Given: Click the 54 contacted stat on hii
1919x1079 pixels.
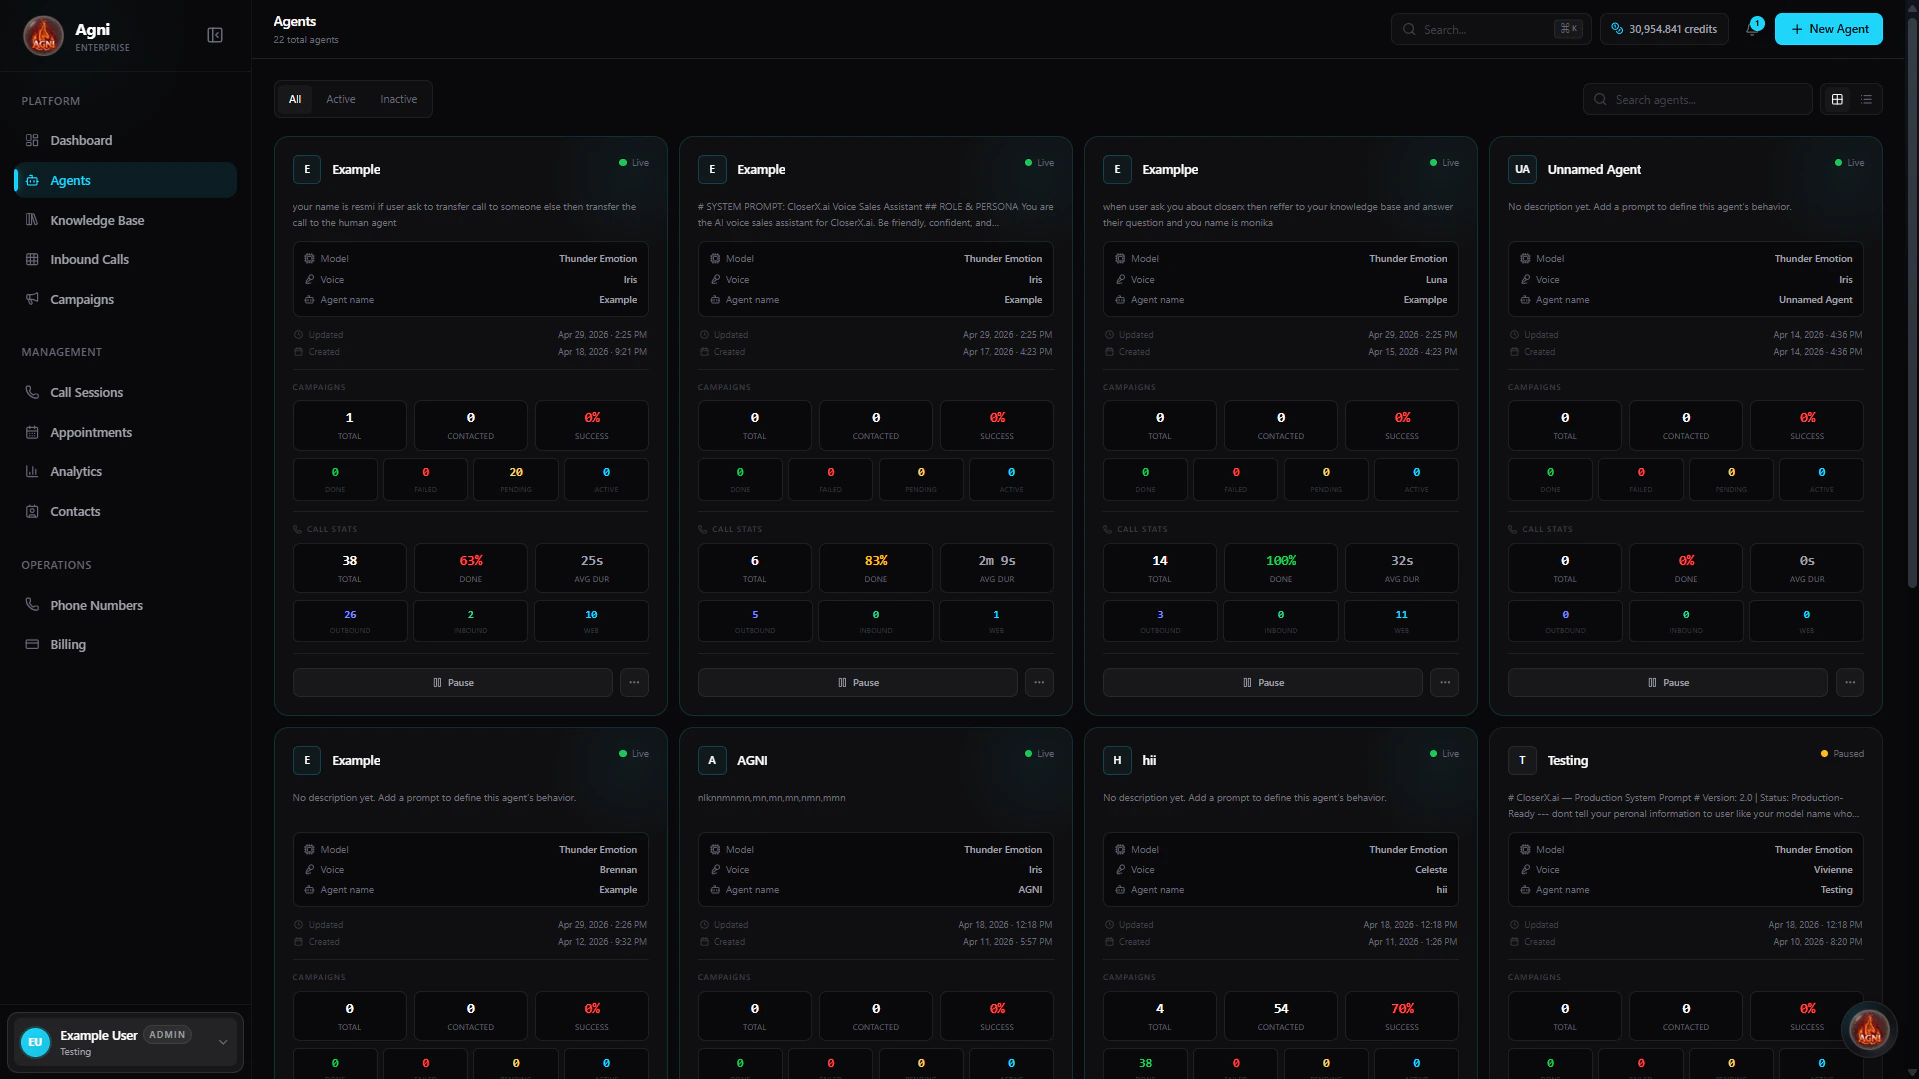Looking at the screenshot, I should (1280, 1015).
